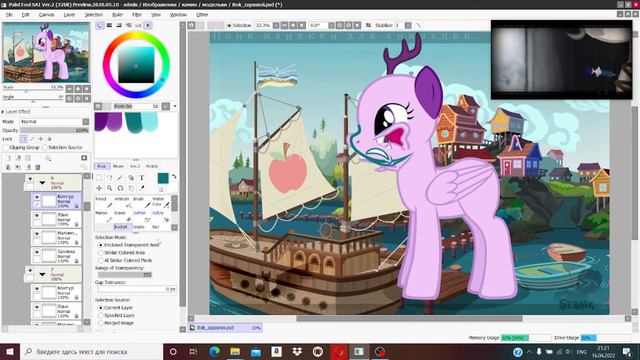Open the rotation angle dropdown

tap(331, 25)
